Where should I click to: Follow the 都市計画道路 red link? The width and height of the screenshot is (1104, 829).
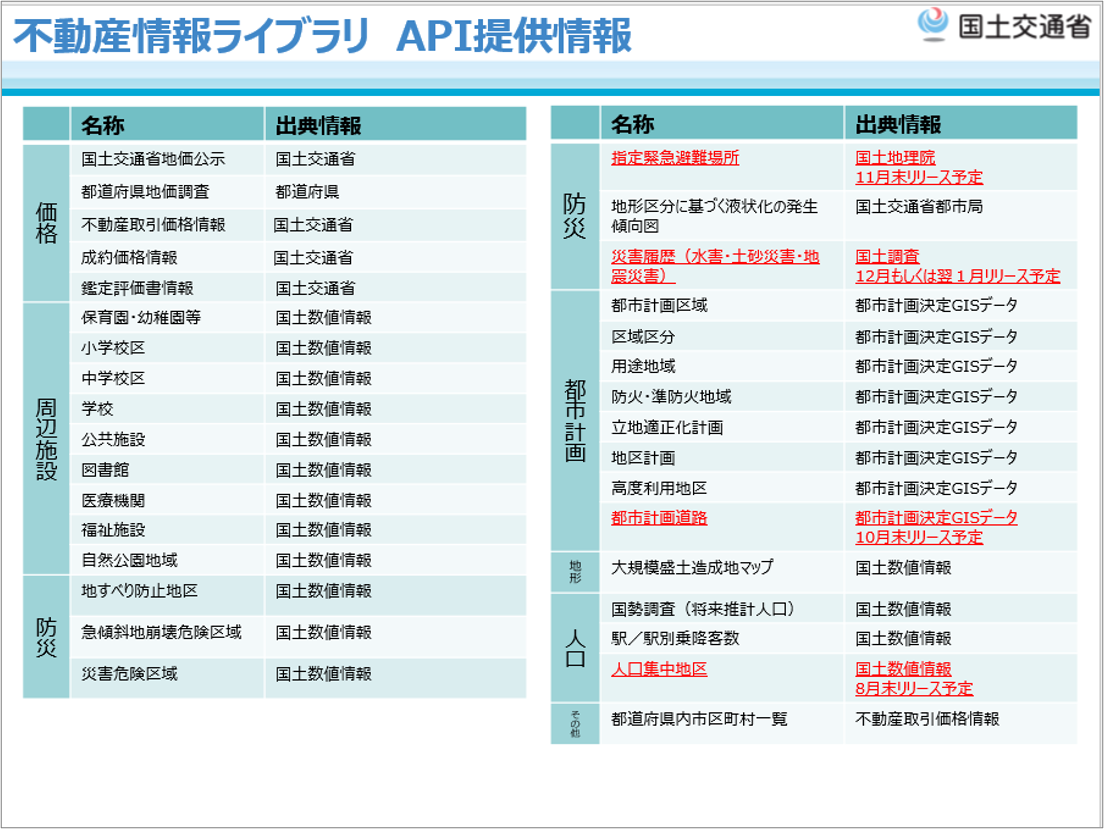659,518
